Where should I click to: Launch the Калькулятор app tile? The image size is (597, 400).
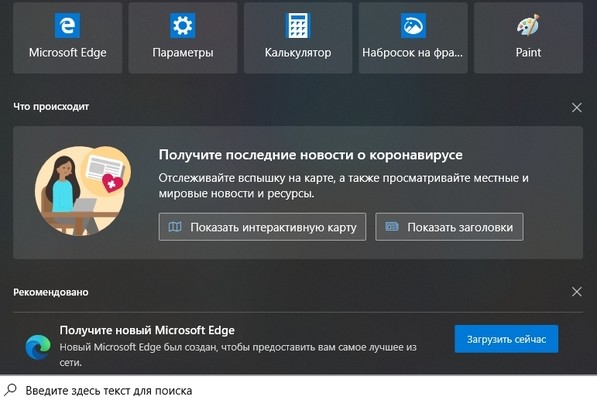[x=298, y=38]
